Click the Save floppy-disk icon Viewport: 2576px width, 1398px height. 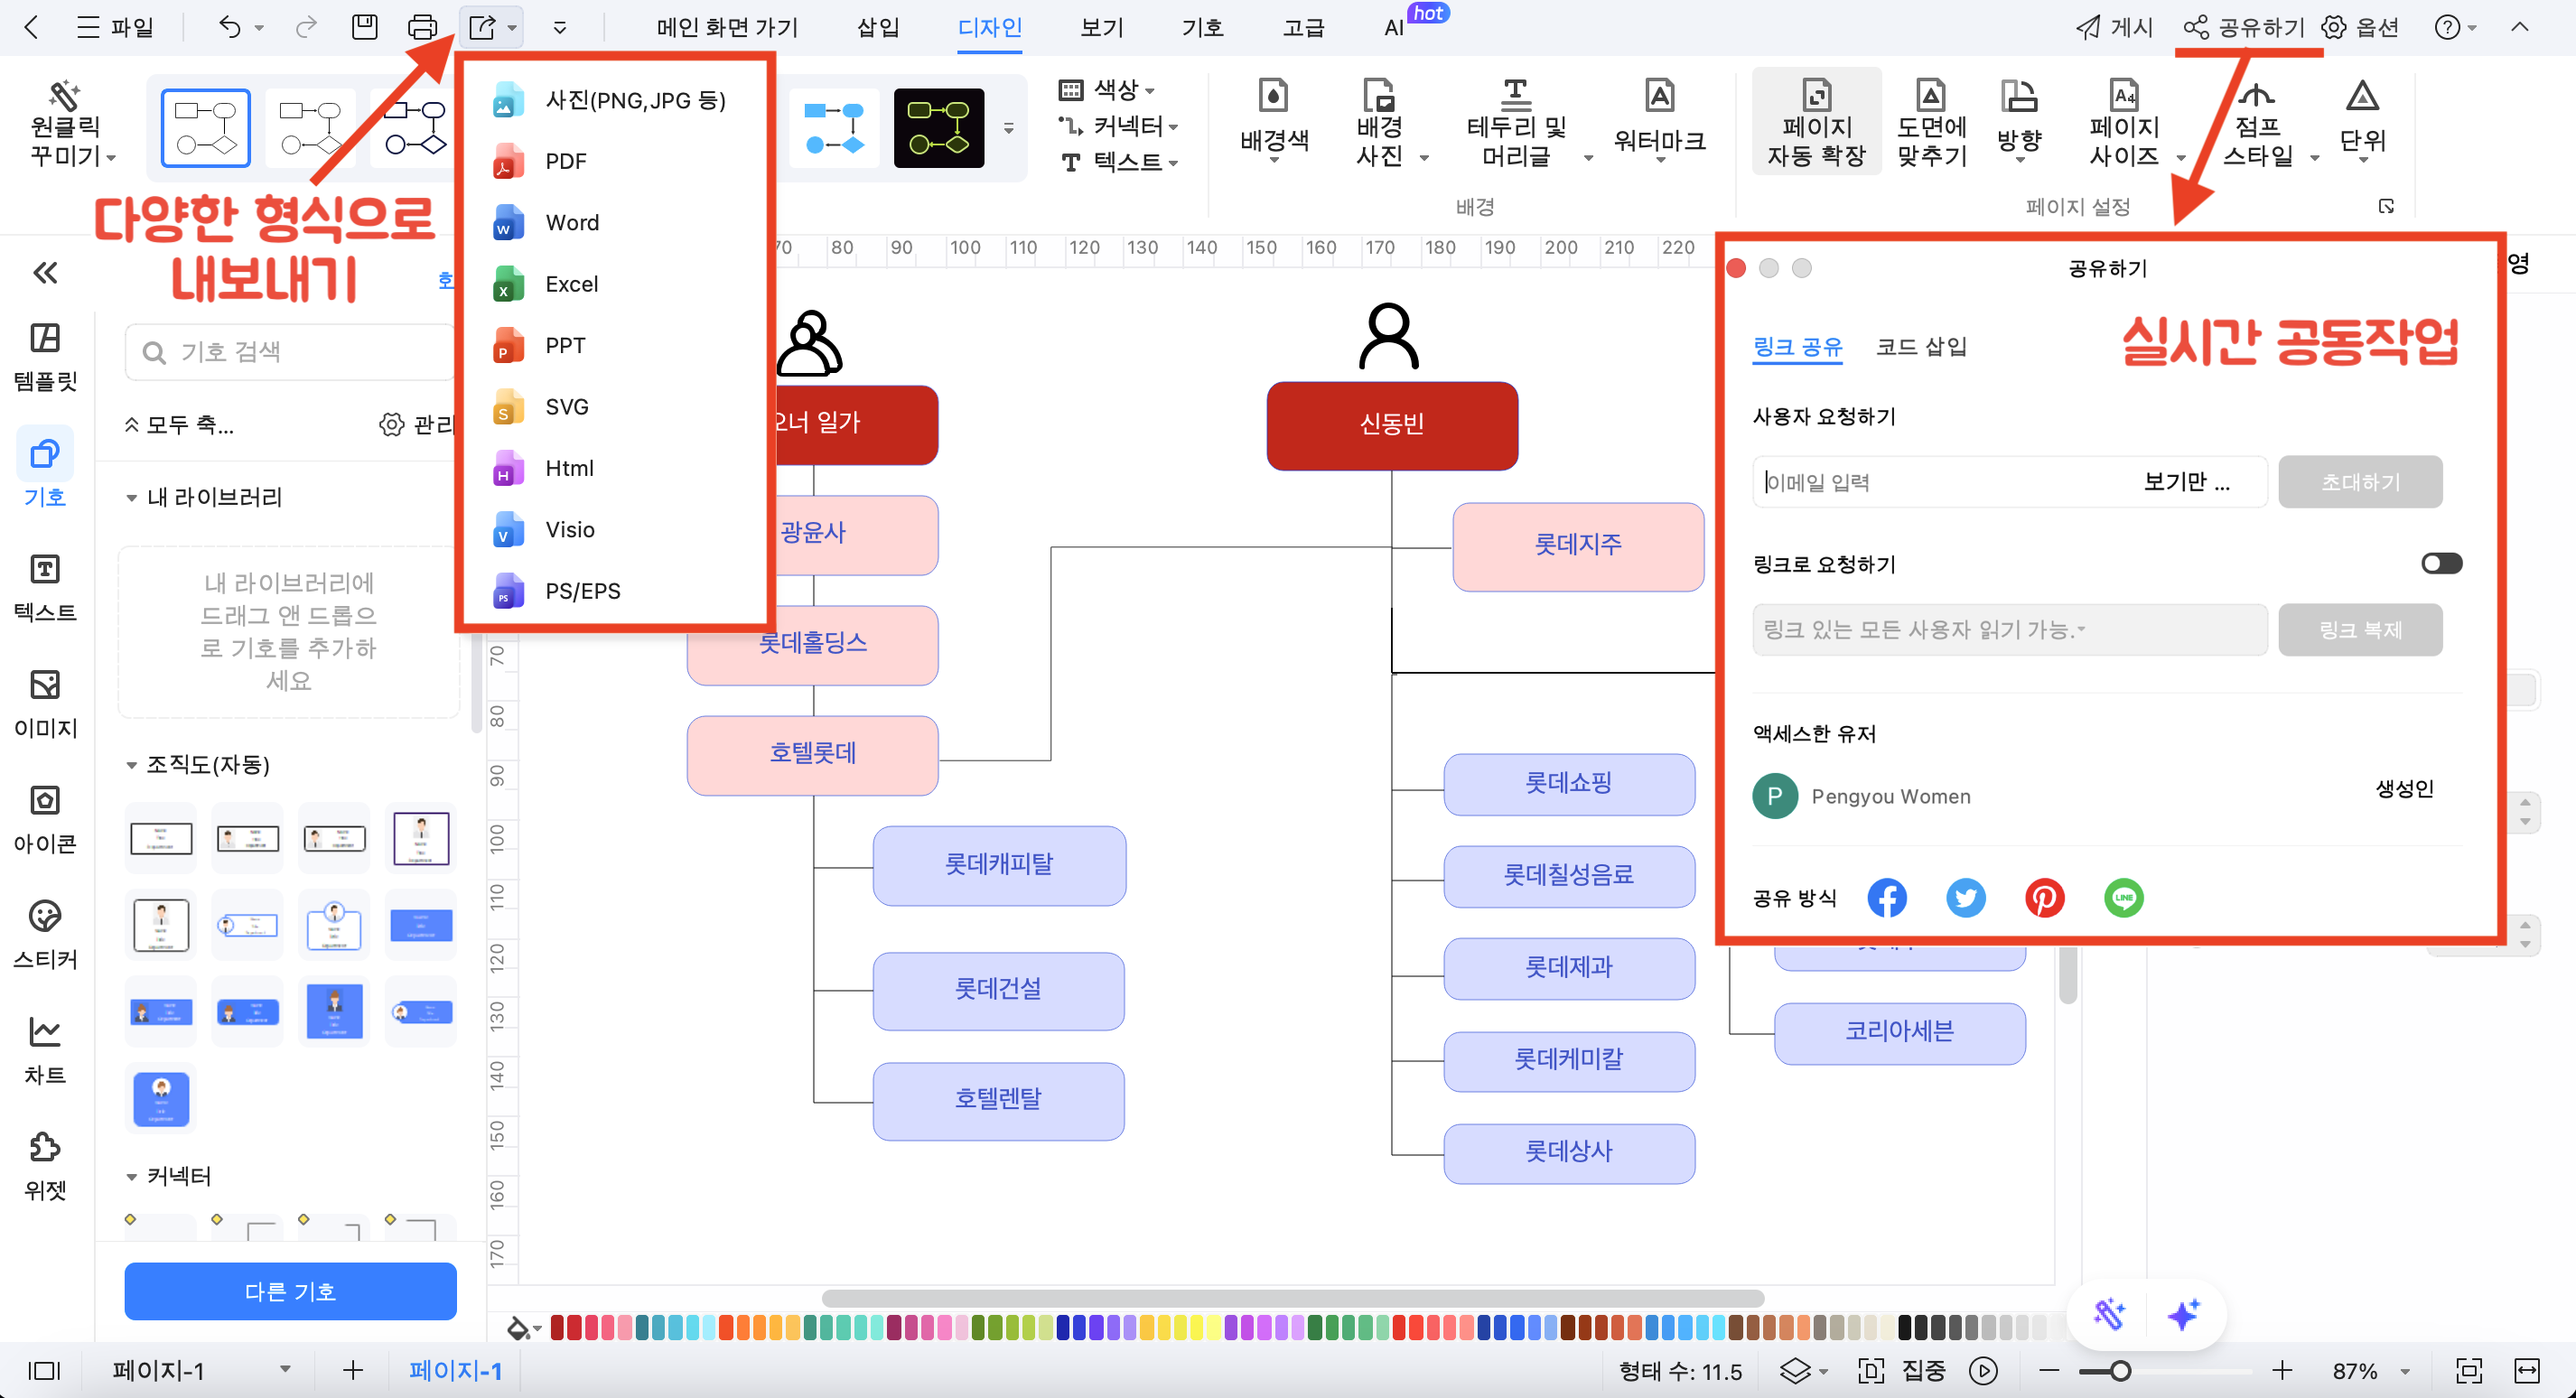tap(365, 27)
